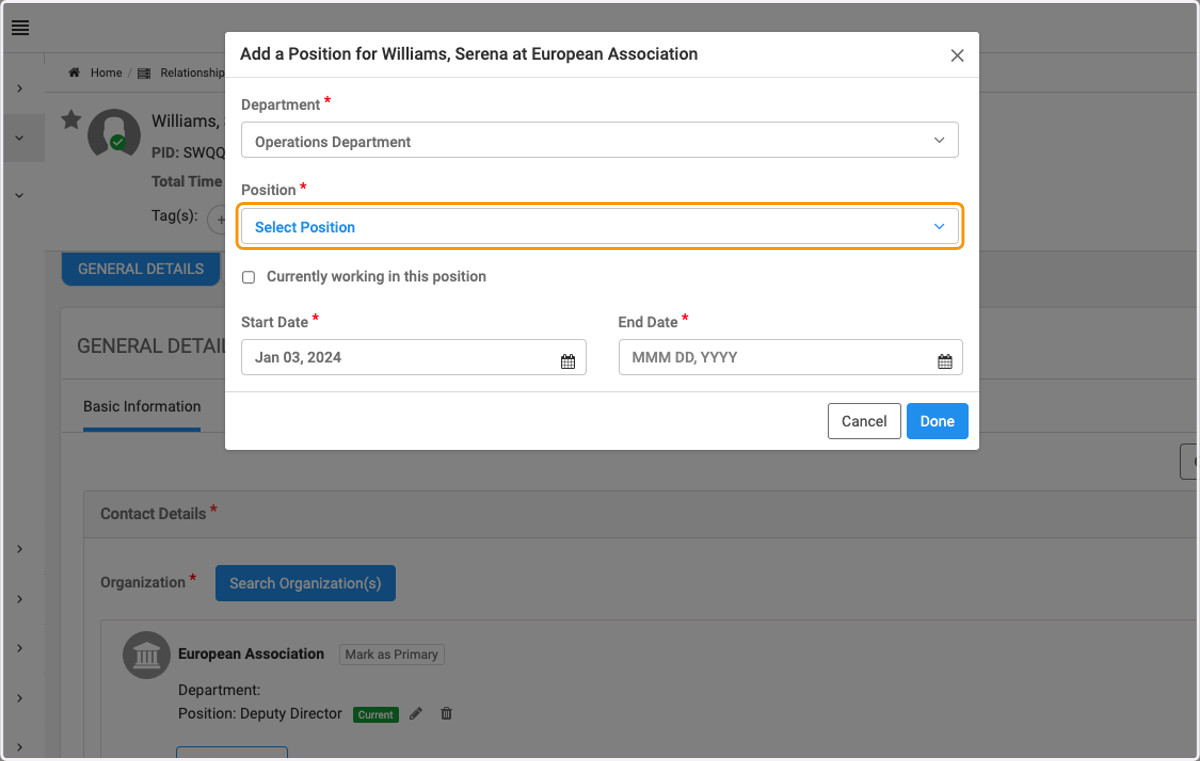Select the Basic Information tab
Screen dimensions: 1200x761
(x=142, y=407)
